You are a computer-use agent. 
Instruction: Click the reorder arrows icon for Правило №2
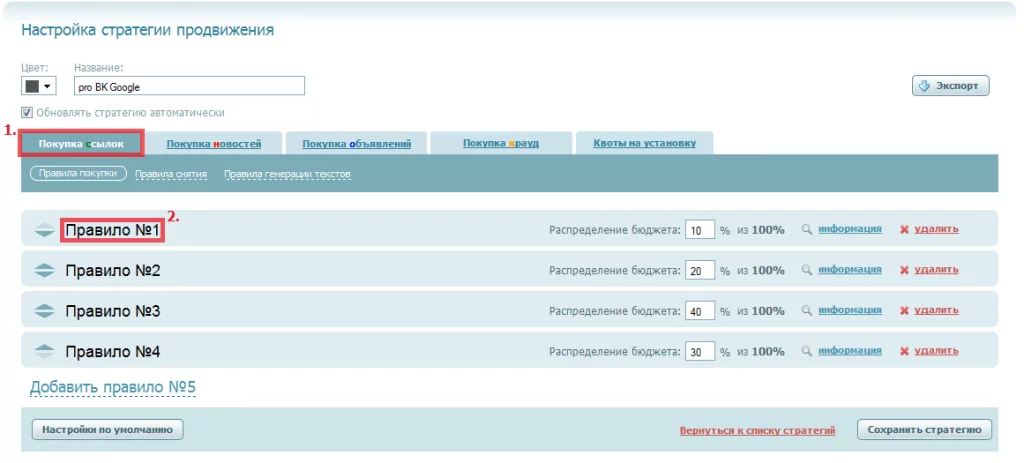[44, 271]
